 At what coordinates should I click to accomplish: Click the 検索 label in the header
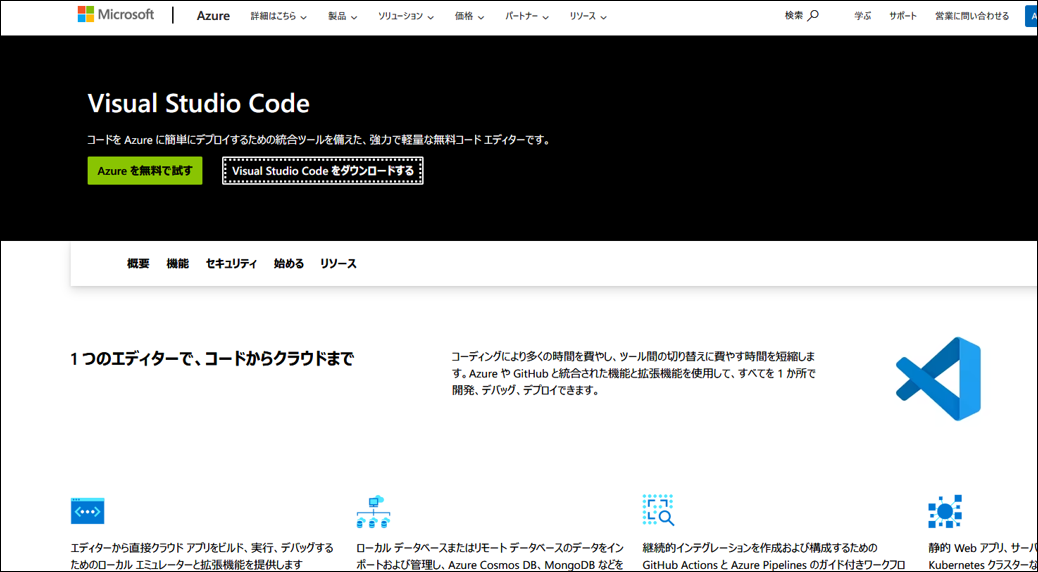(794, 16)
